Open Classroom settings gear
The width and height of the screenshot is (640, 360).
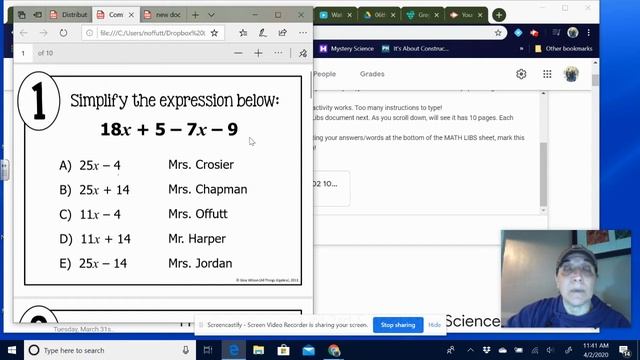tap(521, 74)
